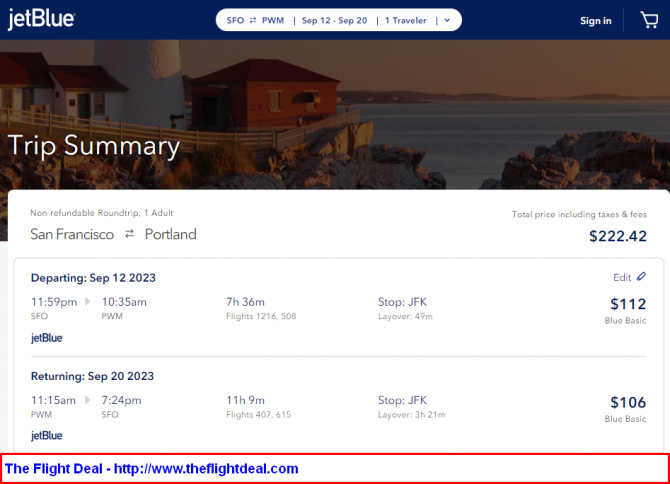Click the $112 departing fare
The image size is (670, 484).
click(628, 304)
